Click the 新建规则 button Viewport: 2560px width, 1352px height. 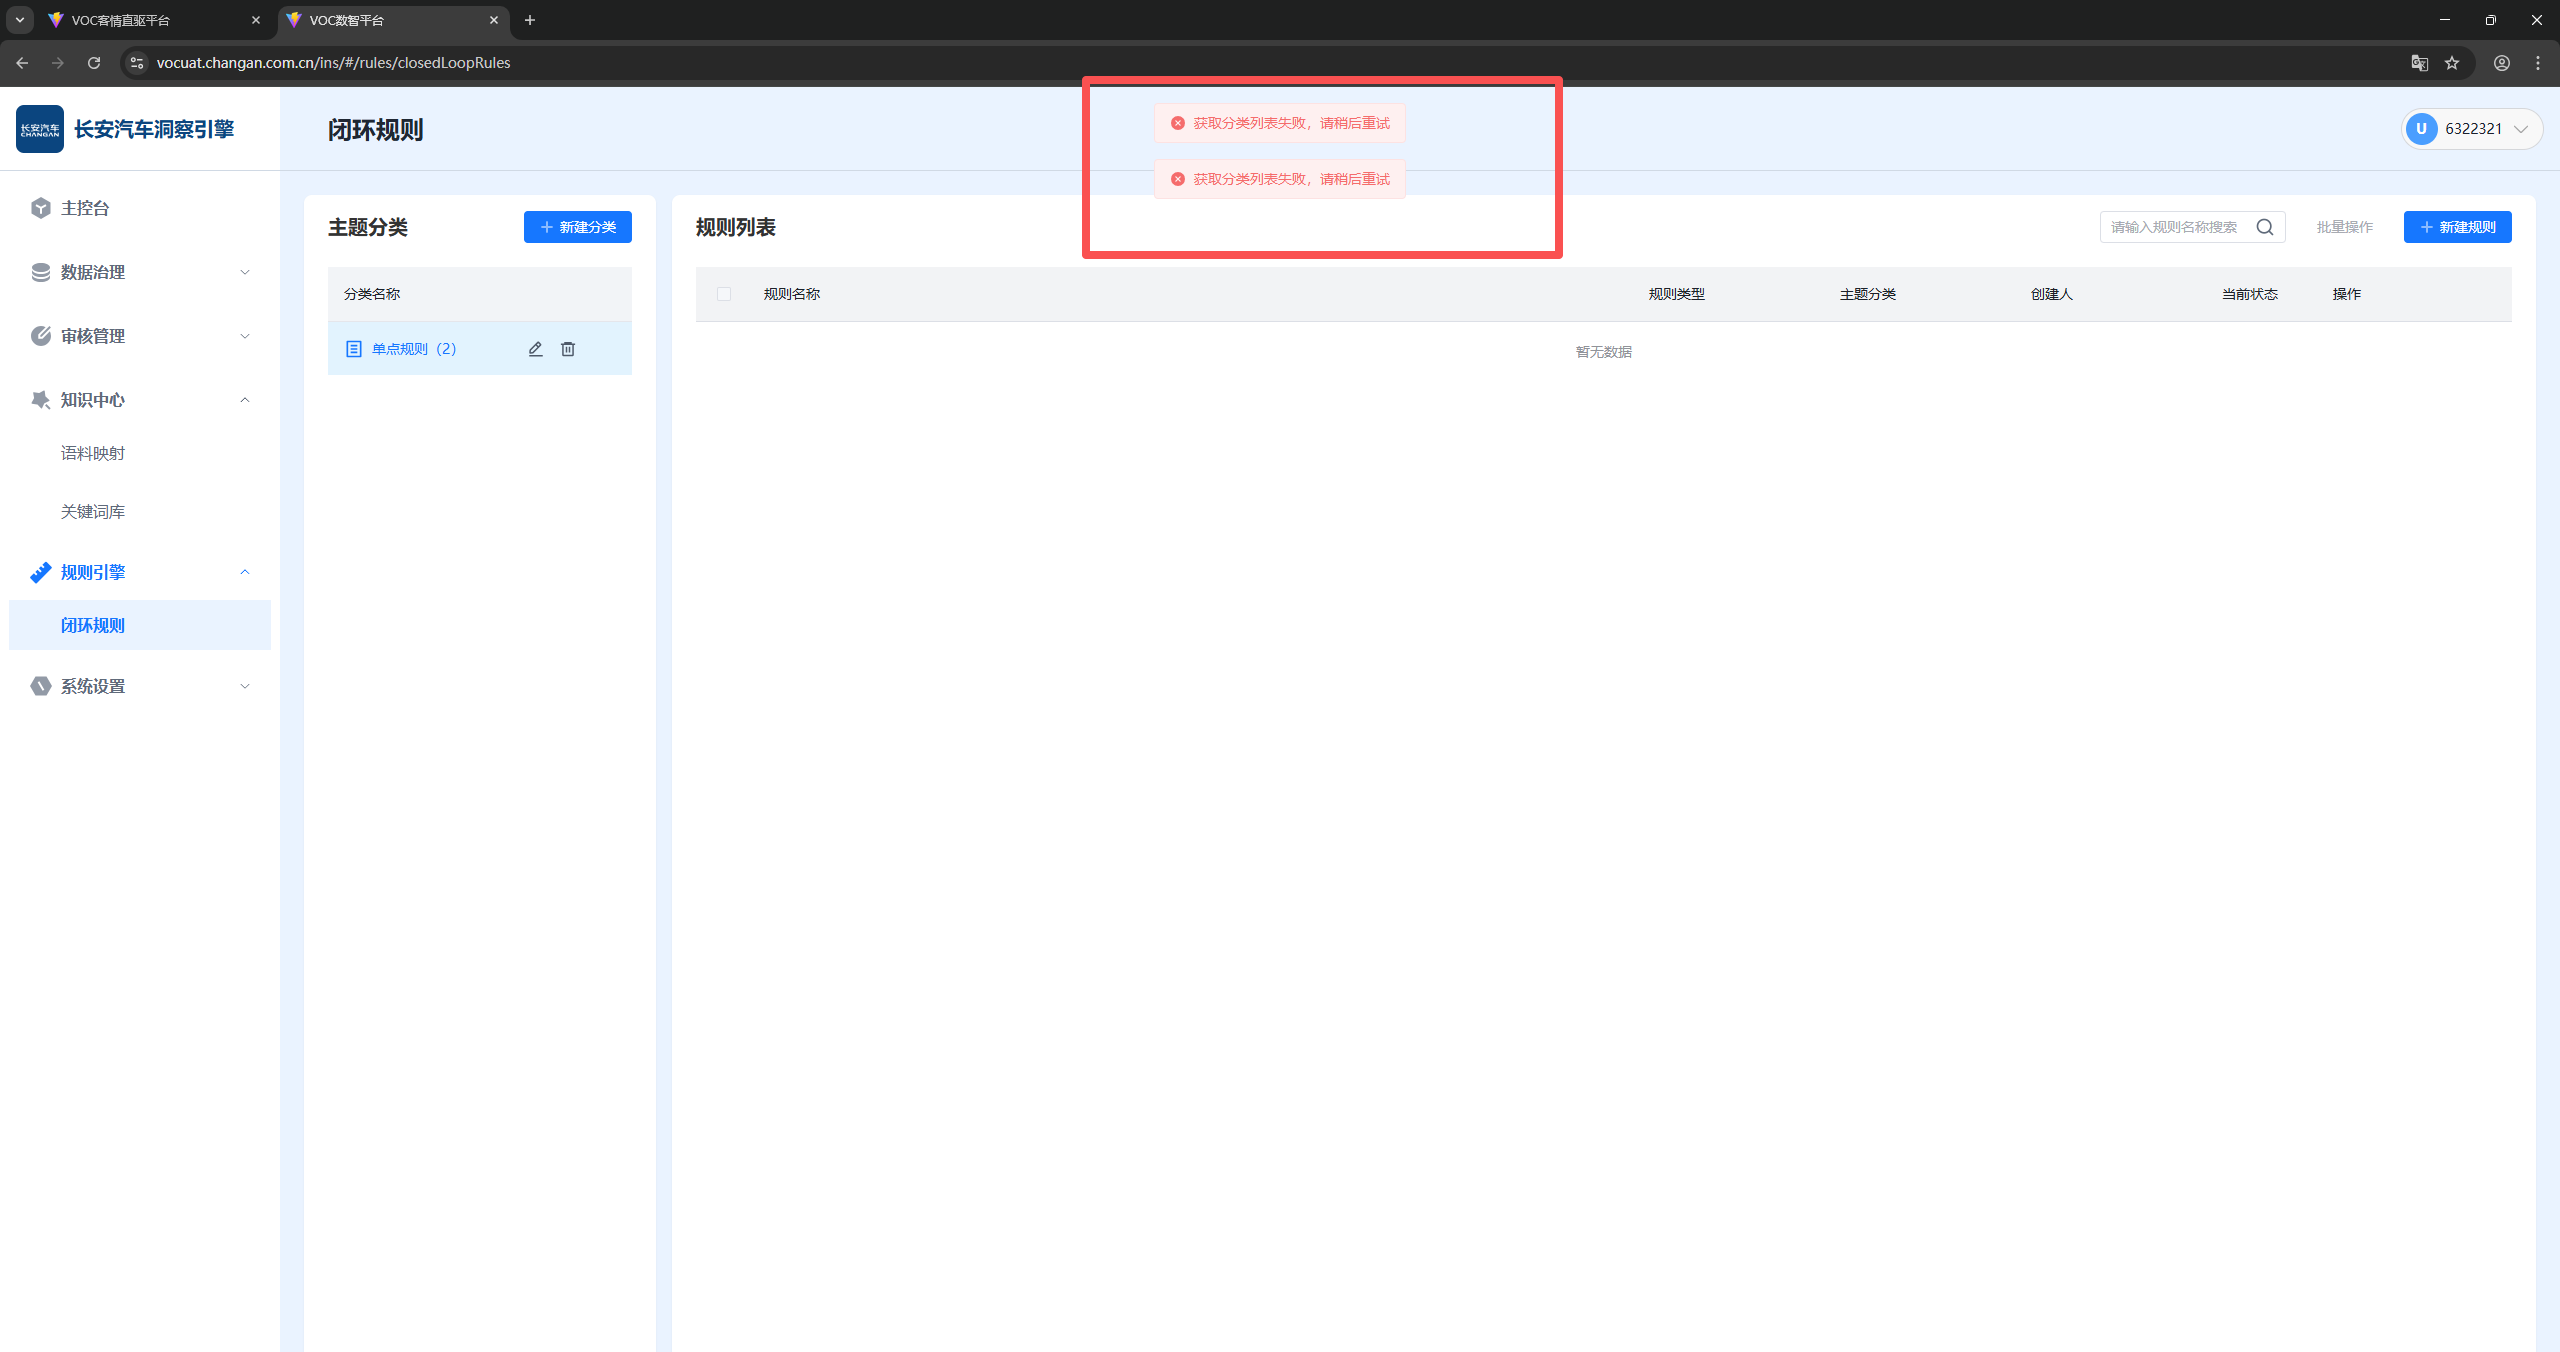point(2457,227)
